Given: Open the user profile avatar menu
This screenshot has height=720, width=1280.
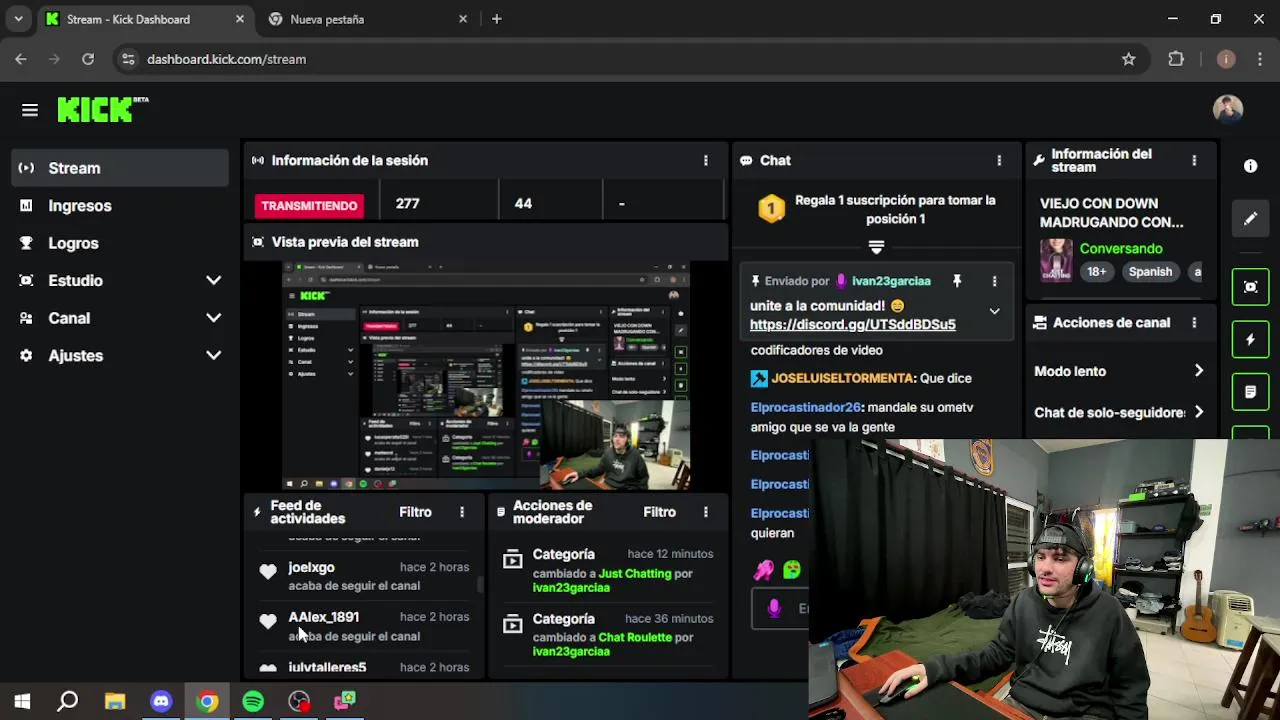Looking at the screenshot, I should click(x=1228, y=109).
